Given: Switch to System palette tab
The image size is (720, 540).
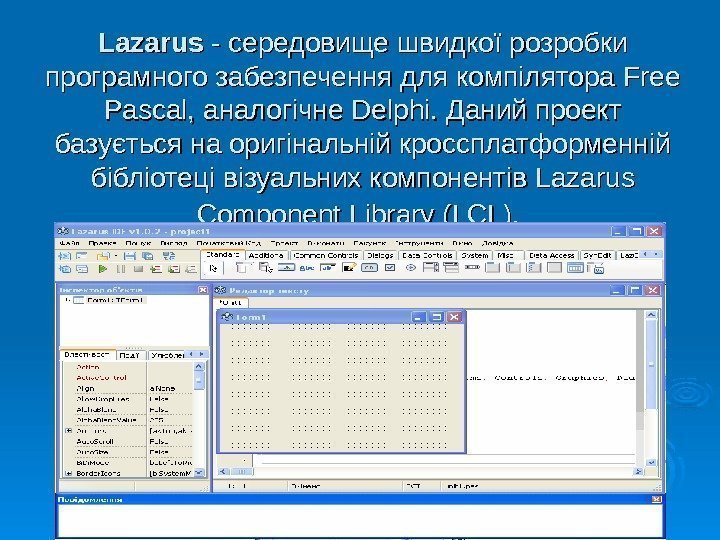Looking at the screenshot, I should point(475,255).
